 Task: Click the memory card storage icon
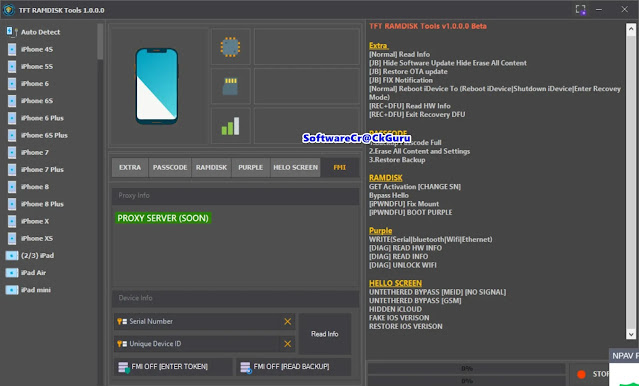(x=230, y=86)
